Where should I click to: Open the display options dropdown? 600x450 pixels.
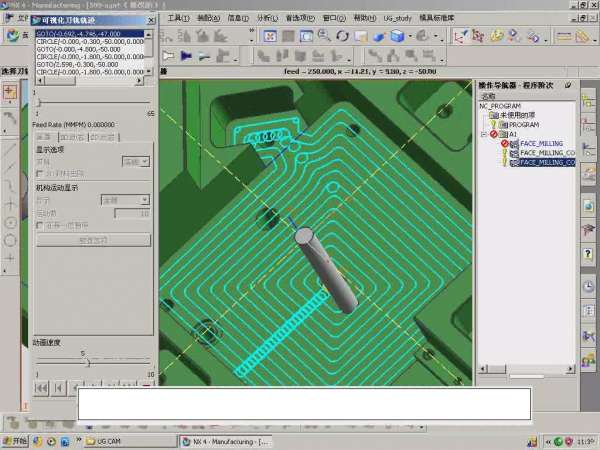point(136,161)
